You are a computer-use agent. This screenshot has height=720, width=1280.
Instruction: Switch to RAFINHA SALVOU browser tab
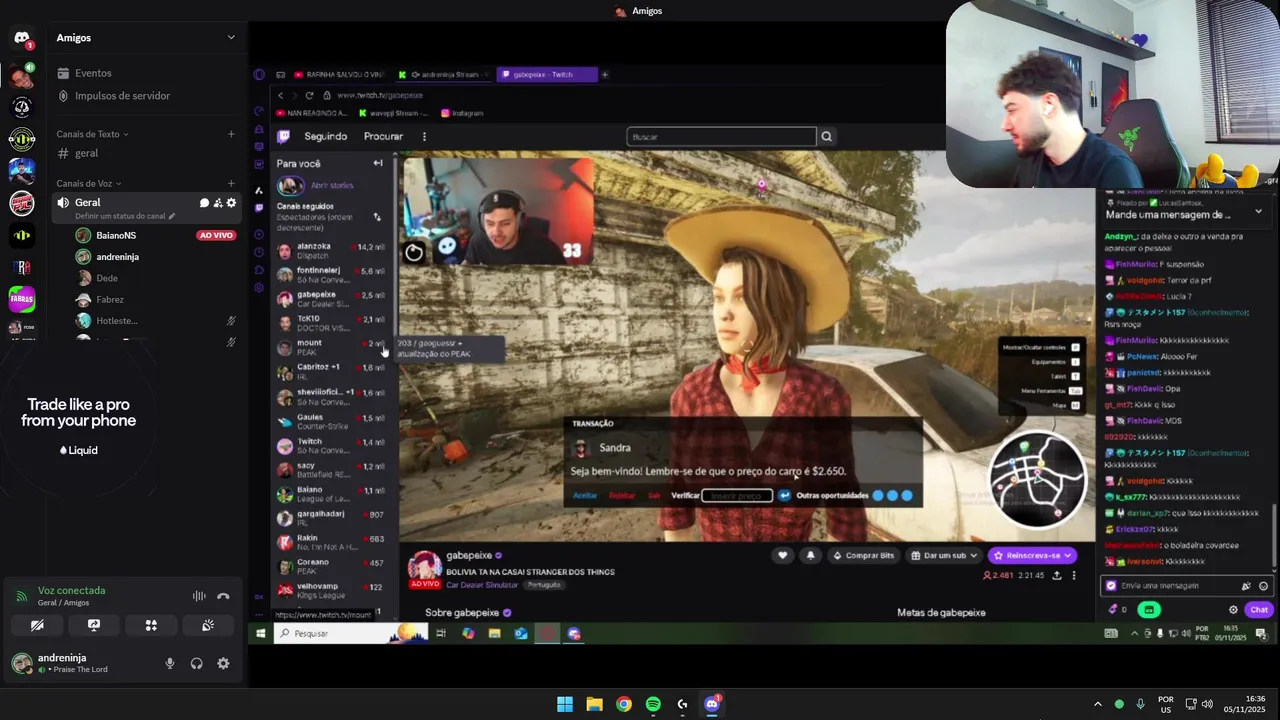[x=338, y=74]
